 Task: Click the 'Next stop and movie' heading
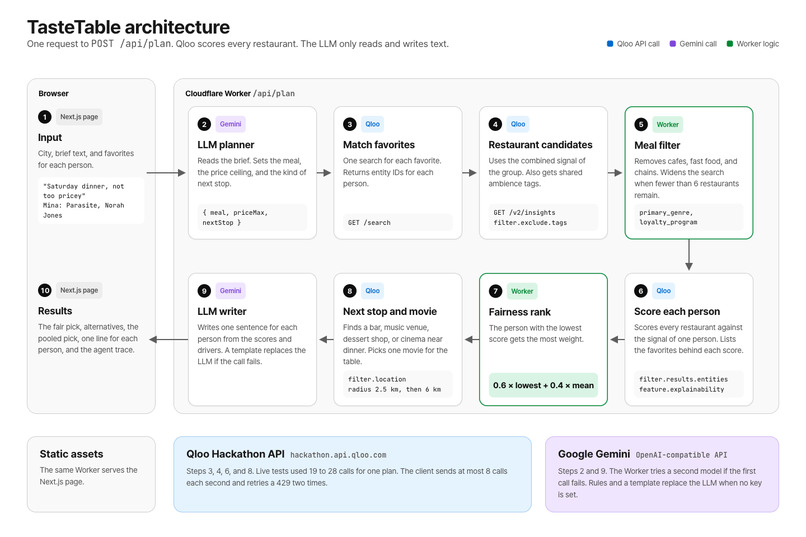pyautogui.click(x=390, y=311)
